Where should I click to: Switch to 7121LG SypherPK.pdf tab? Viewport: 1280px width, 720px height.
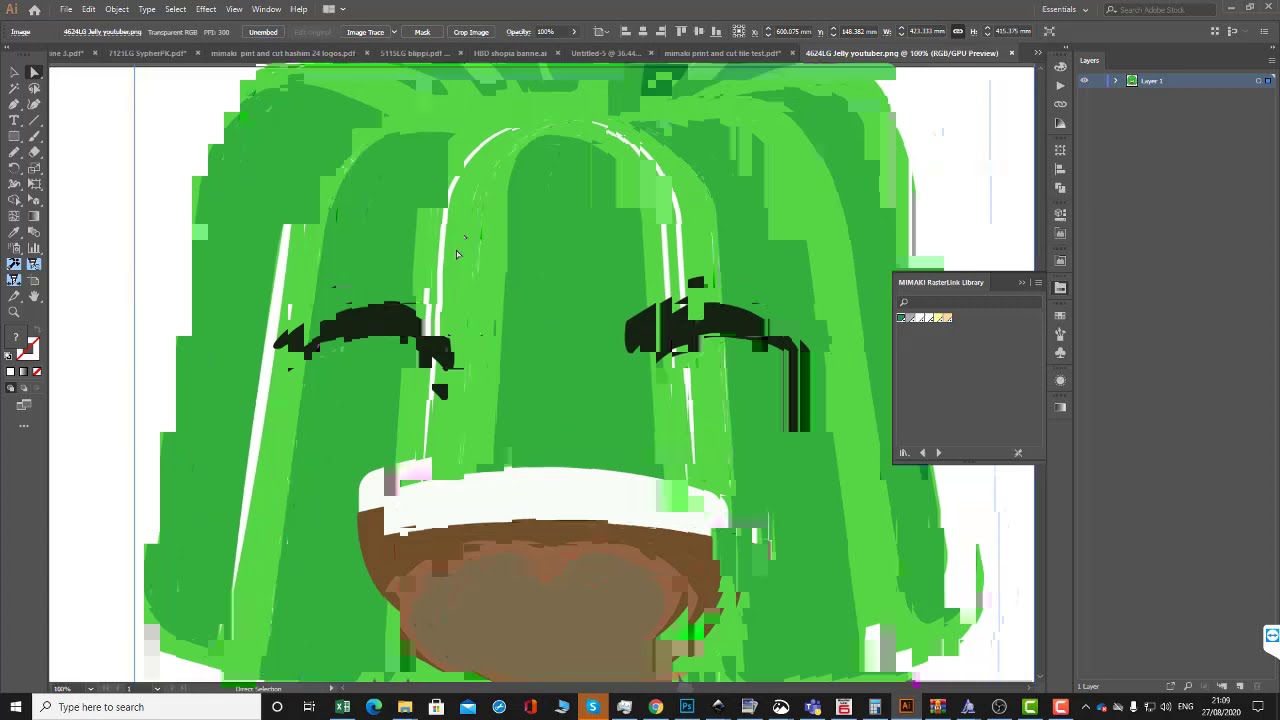[x=147, y=53]
